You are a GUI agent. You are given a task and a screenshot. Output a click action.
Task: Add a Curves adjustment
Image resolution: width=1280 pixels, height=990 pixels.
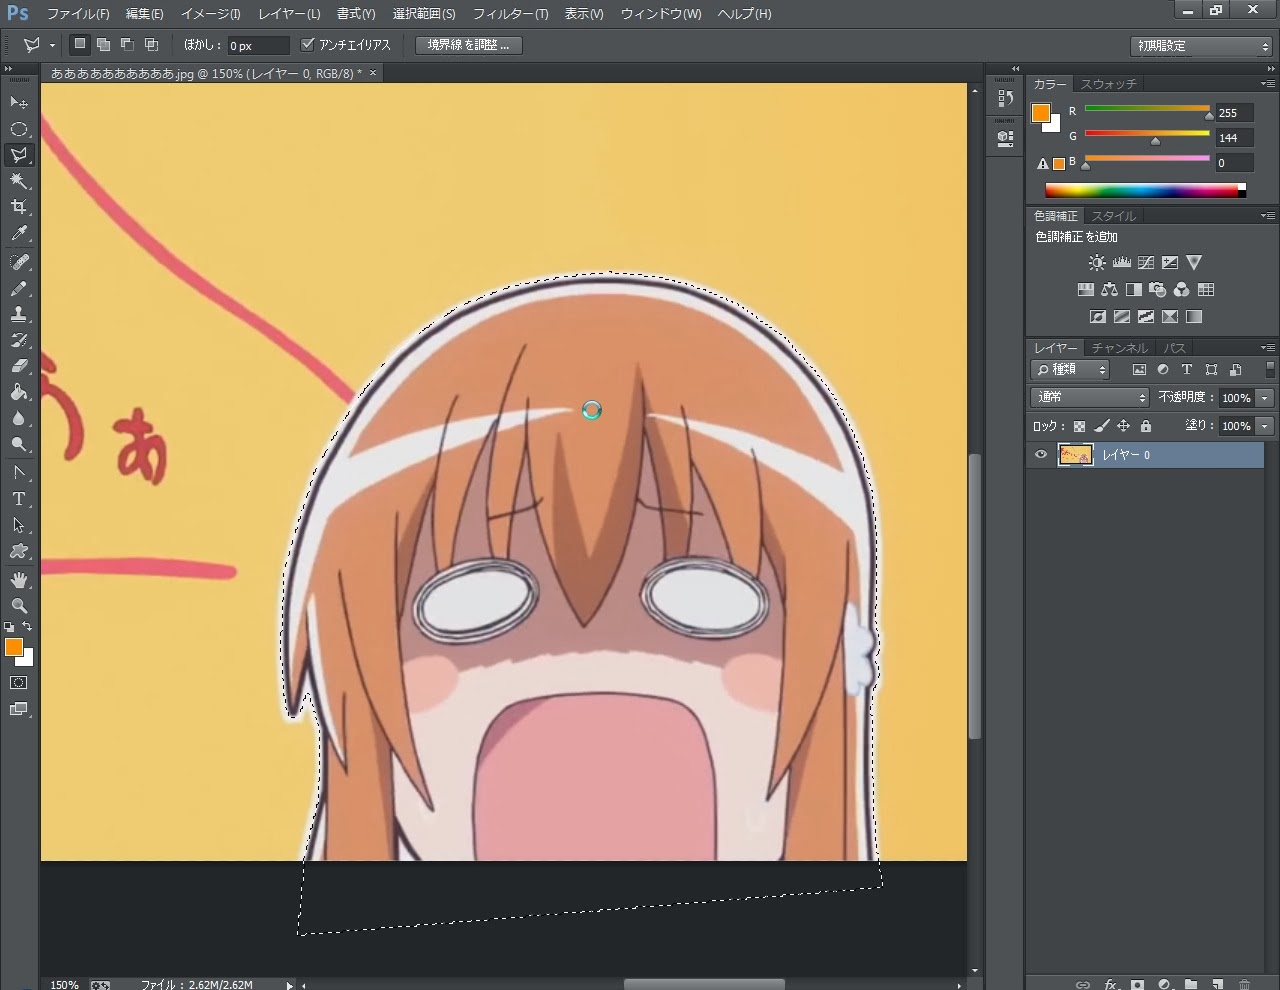1146,263
